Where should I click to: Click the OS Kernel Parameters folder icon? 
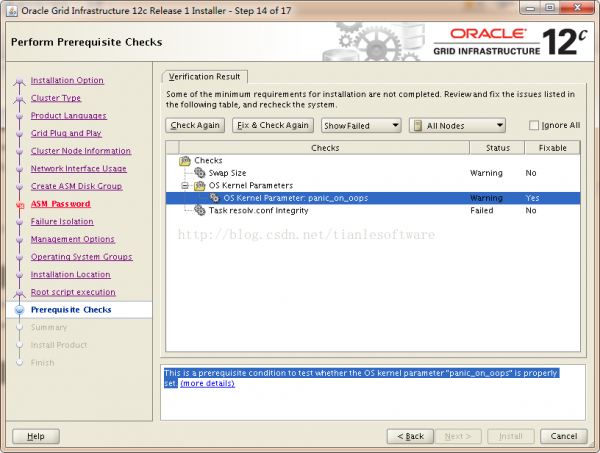[200, 186]
